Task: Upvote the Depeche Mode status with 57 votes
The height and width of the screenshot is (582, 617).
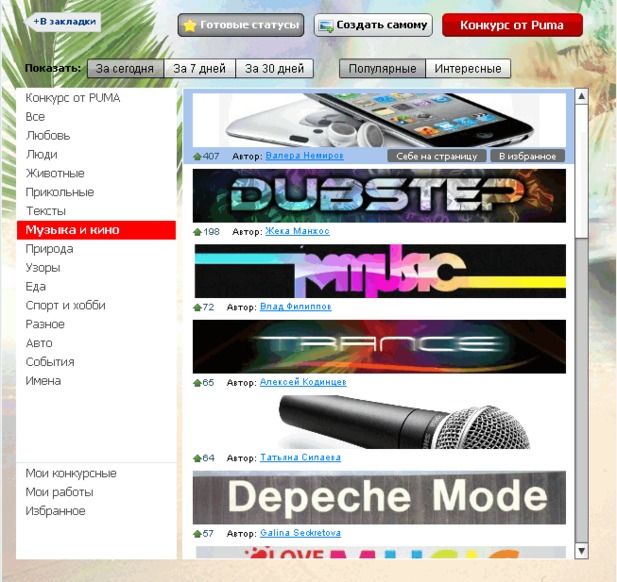Action: pyautogui.click(x=197, y=534)
